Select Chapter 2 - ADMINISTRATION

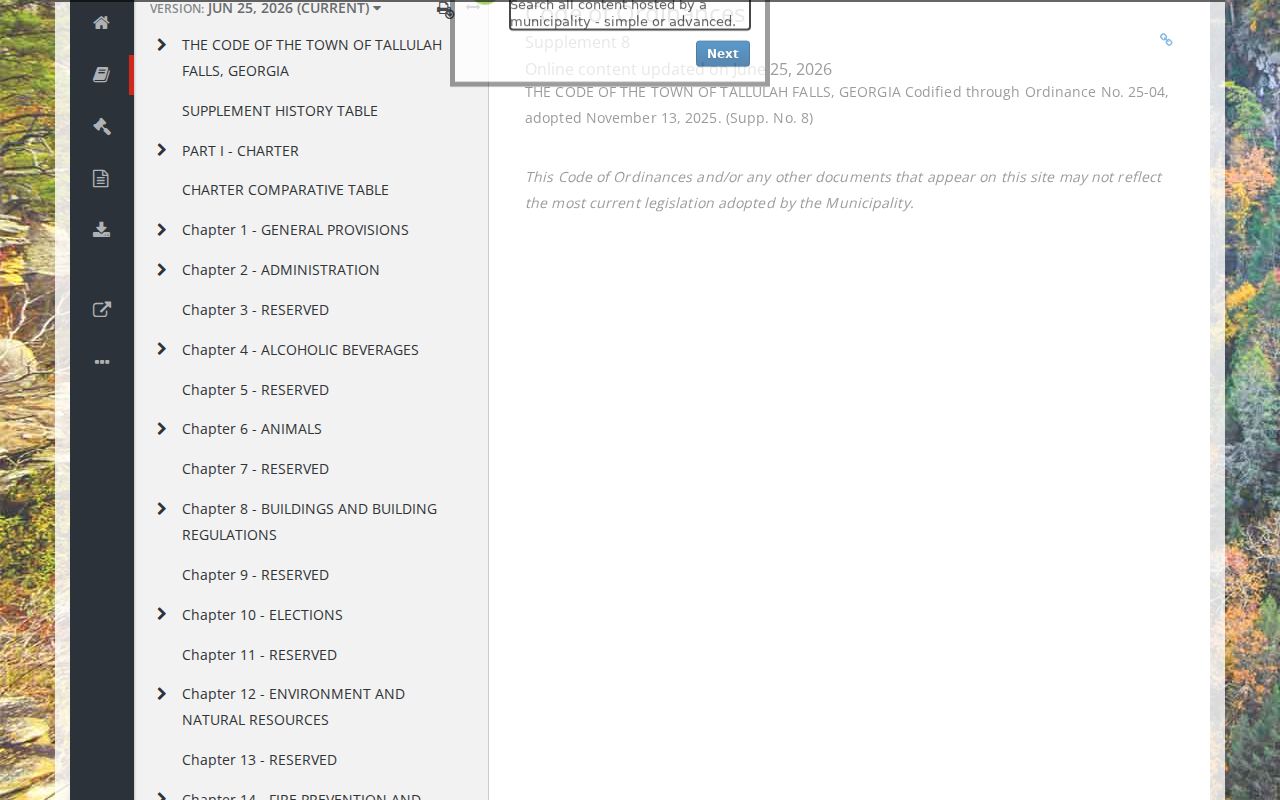281,270
